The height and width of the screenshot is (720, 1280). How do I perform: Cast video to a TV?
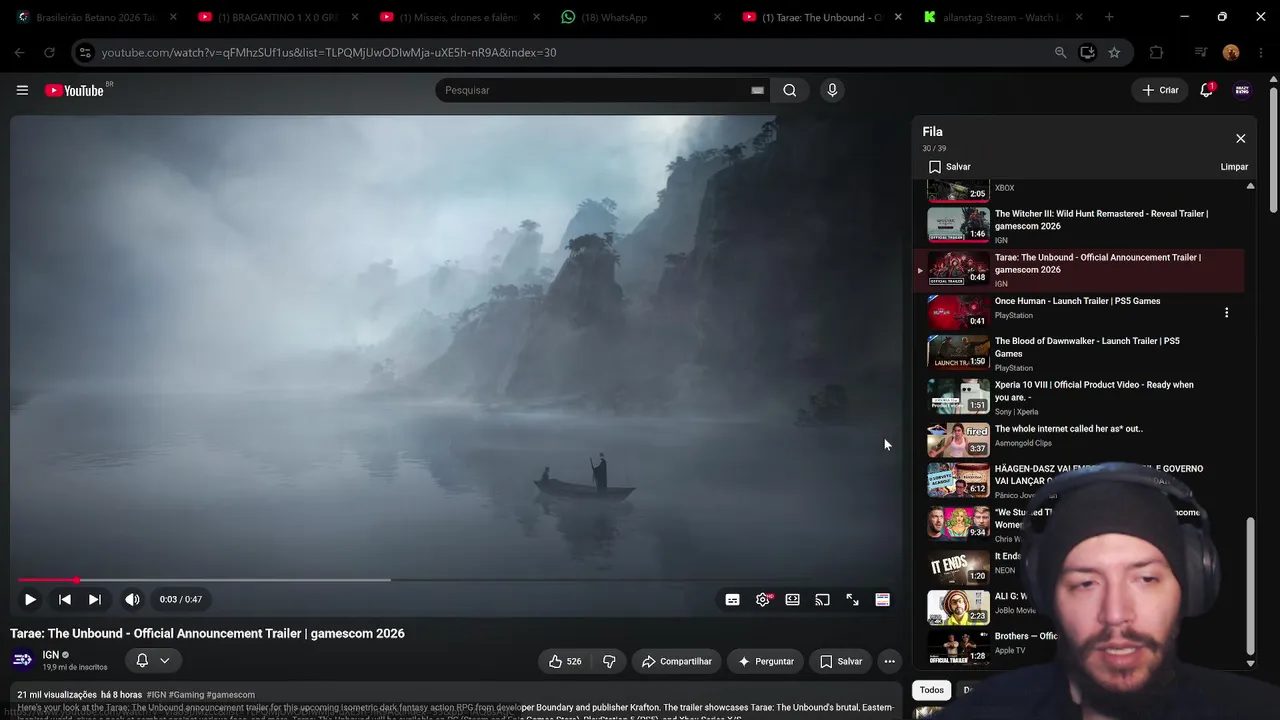822,600
